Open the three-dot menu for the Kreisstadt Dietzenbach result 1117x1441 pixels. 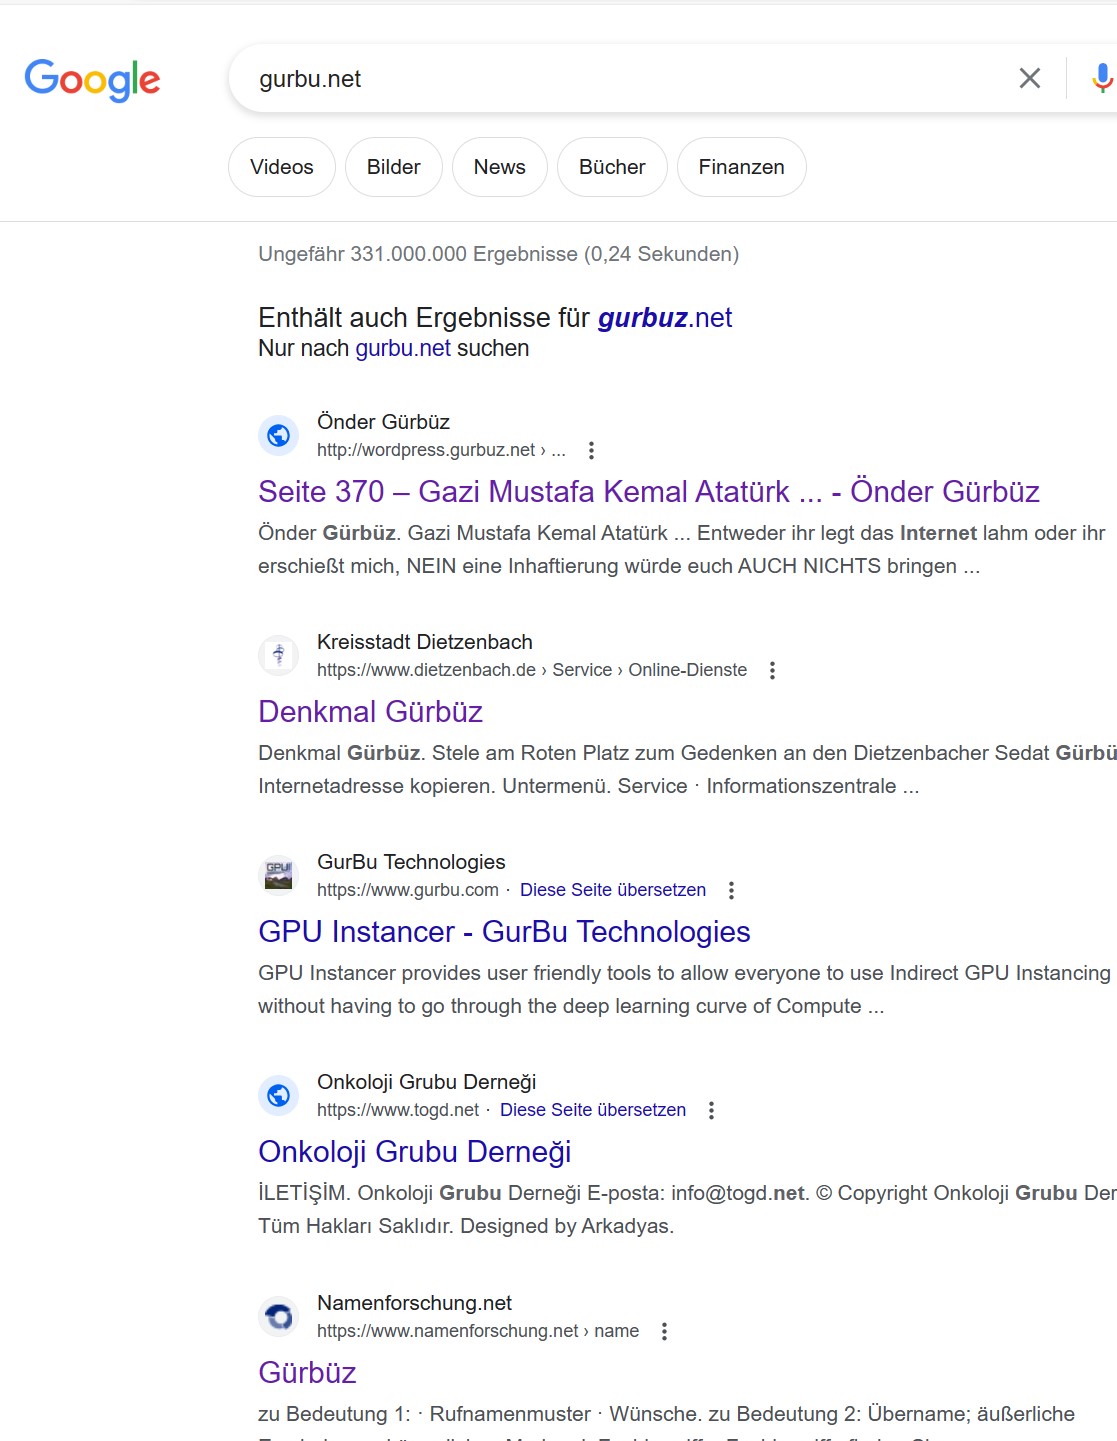(x=772, y=670)
